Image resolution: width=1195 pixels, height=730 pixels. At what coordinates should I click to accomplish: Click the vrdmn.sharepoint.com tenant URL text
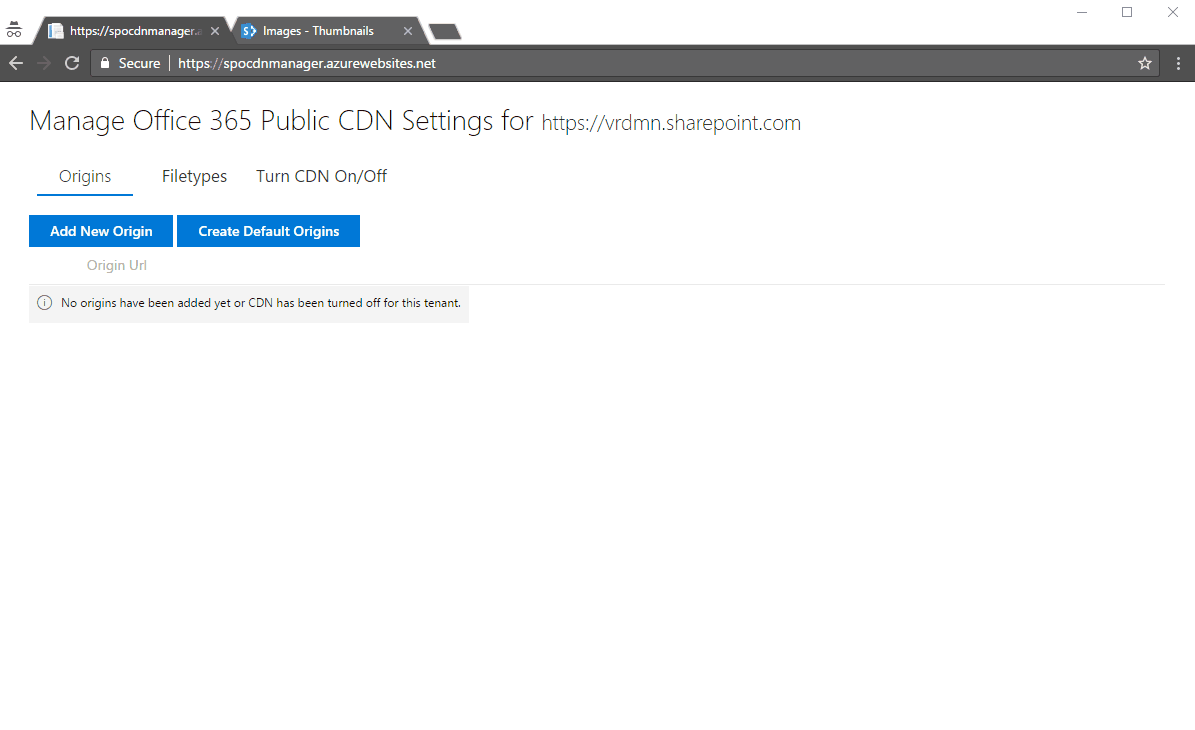671,123
